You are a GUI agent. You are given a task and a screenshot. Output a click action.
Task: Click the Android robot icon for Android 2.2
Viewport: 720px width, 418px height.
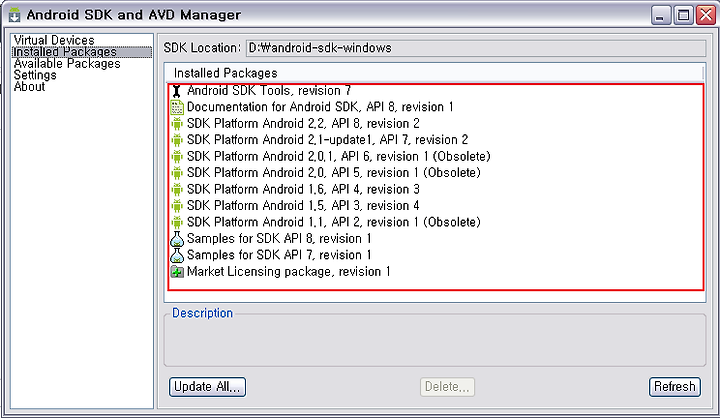(177, 124)
